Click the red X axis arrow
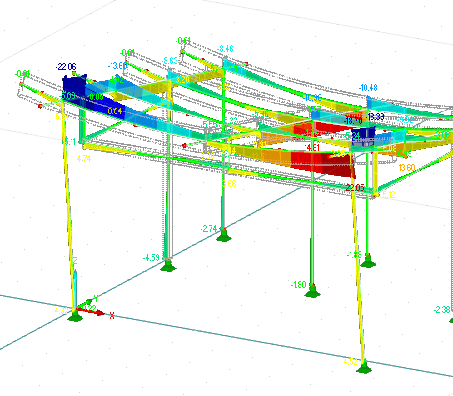 pyautogui.click(x=91, y=312)
